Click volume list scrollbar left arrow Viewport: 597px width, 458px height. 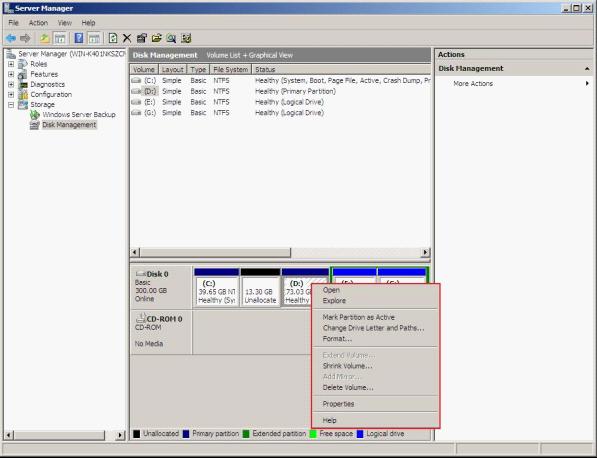[x=135, y=252]
